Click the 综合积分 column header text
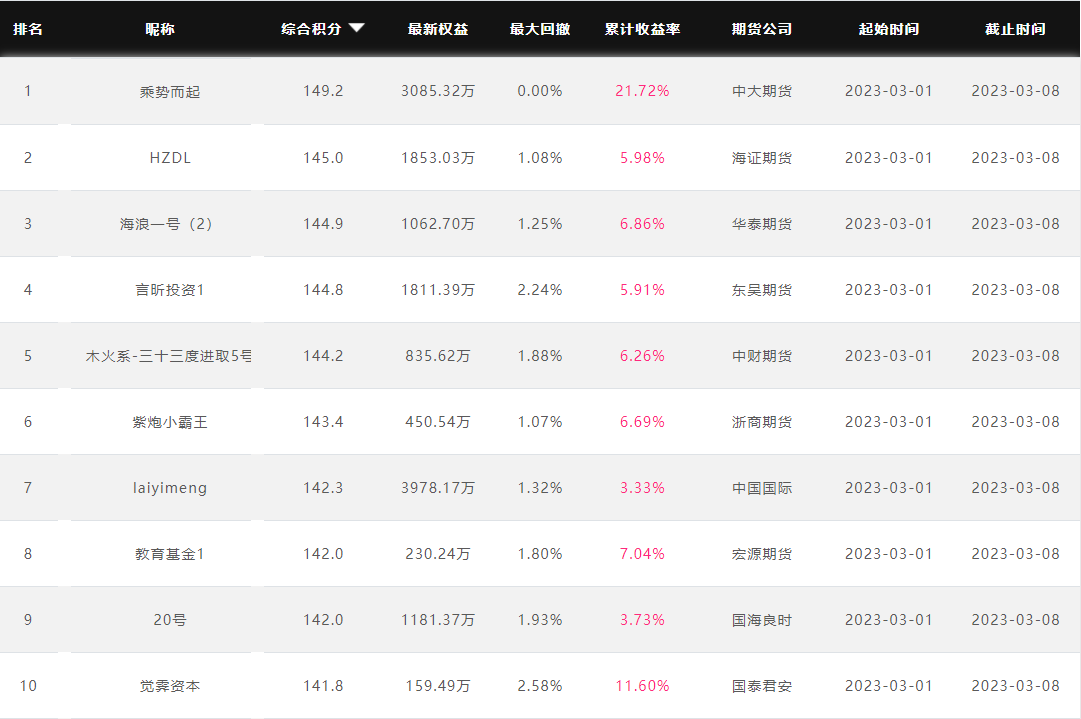This screenshot has width=1081, height=719. [x=311, y=29]
